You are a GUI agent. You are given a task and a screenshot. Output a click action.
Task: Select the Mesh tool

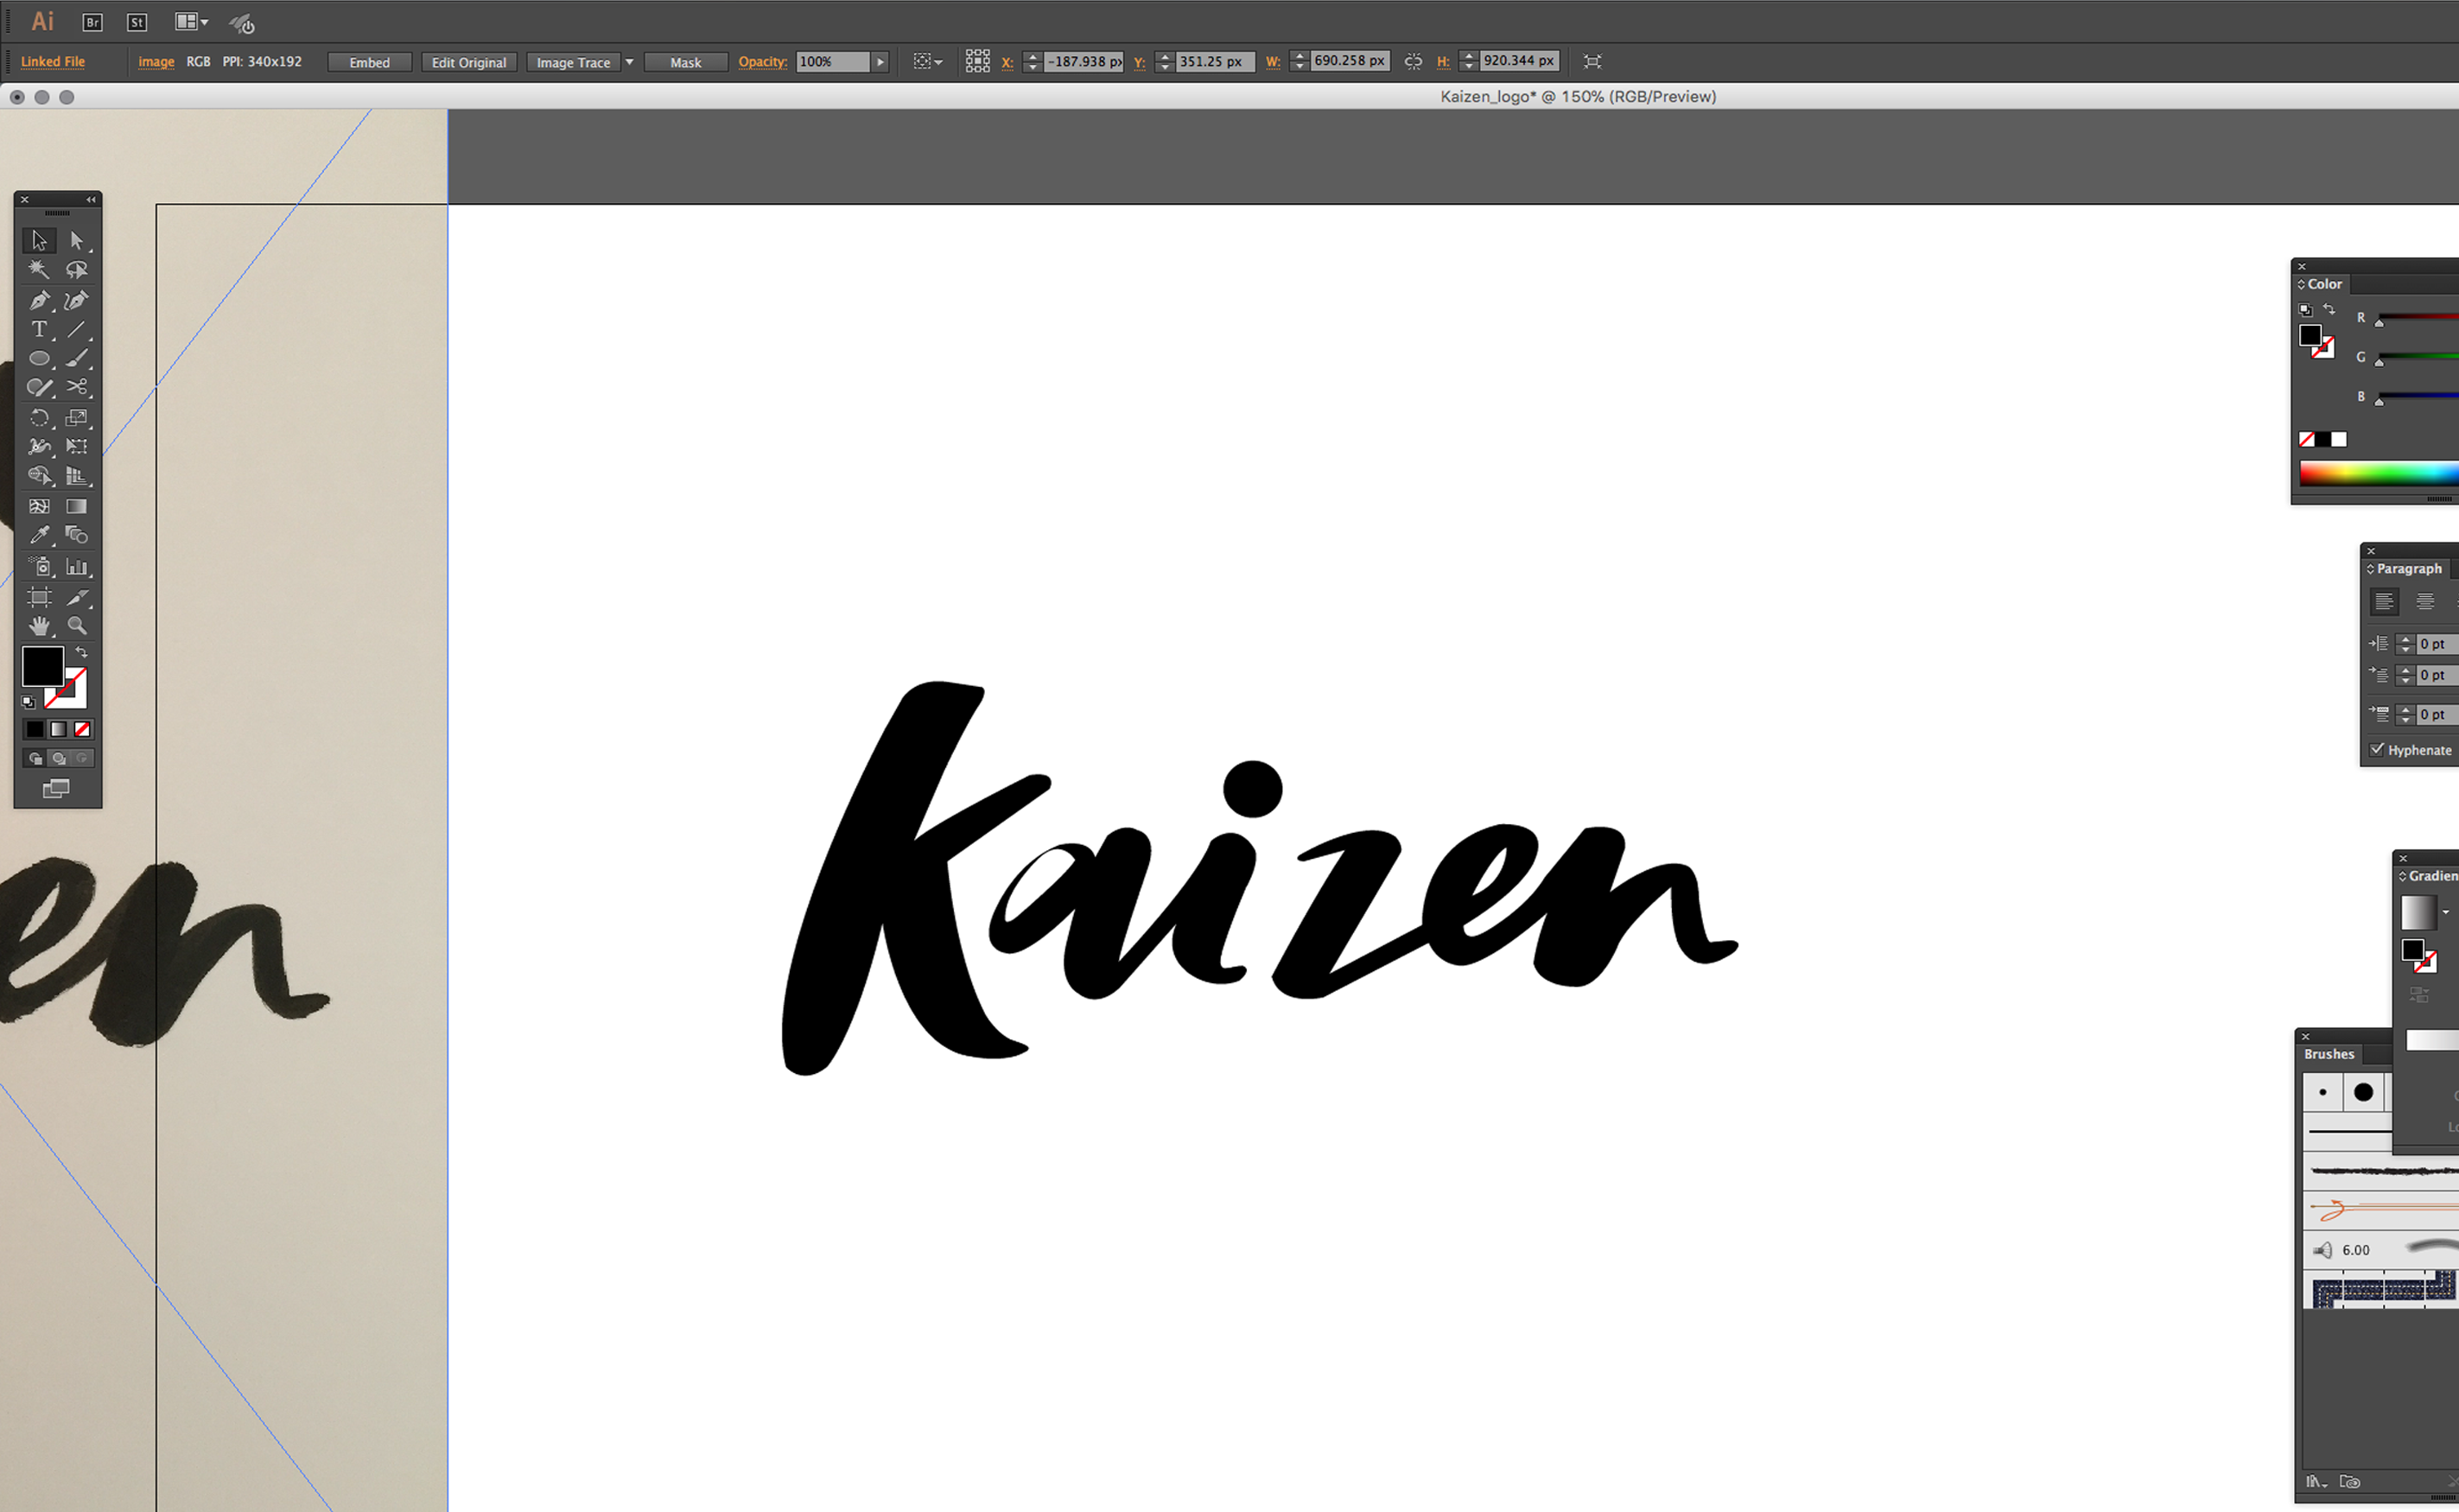tap(39, 506)
